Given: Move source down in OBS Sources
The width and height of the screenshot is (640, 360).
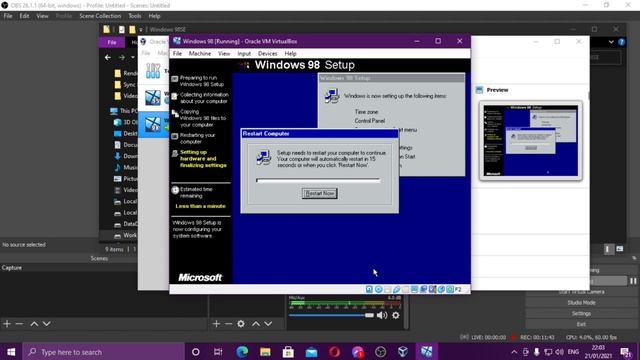Looking at the screenshot, I should [268, 324].
